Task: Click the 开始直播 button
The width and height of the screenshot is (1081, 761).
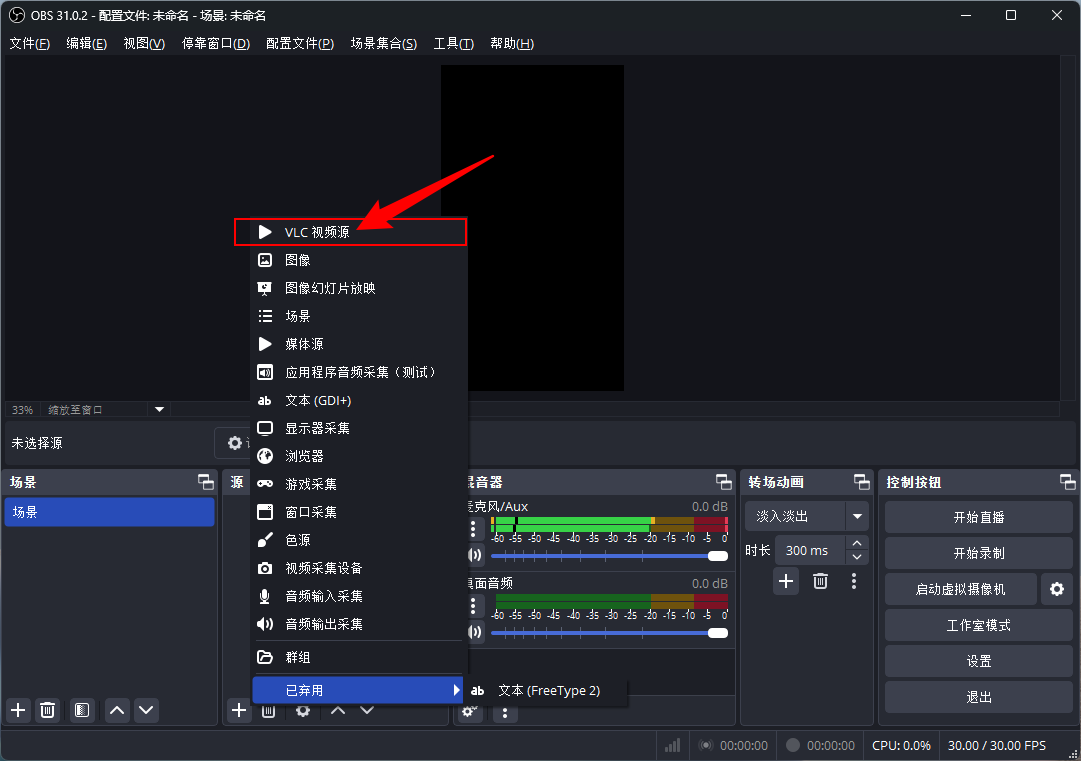Action: point(978,517)
